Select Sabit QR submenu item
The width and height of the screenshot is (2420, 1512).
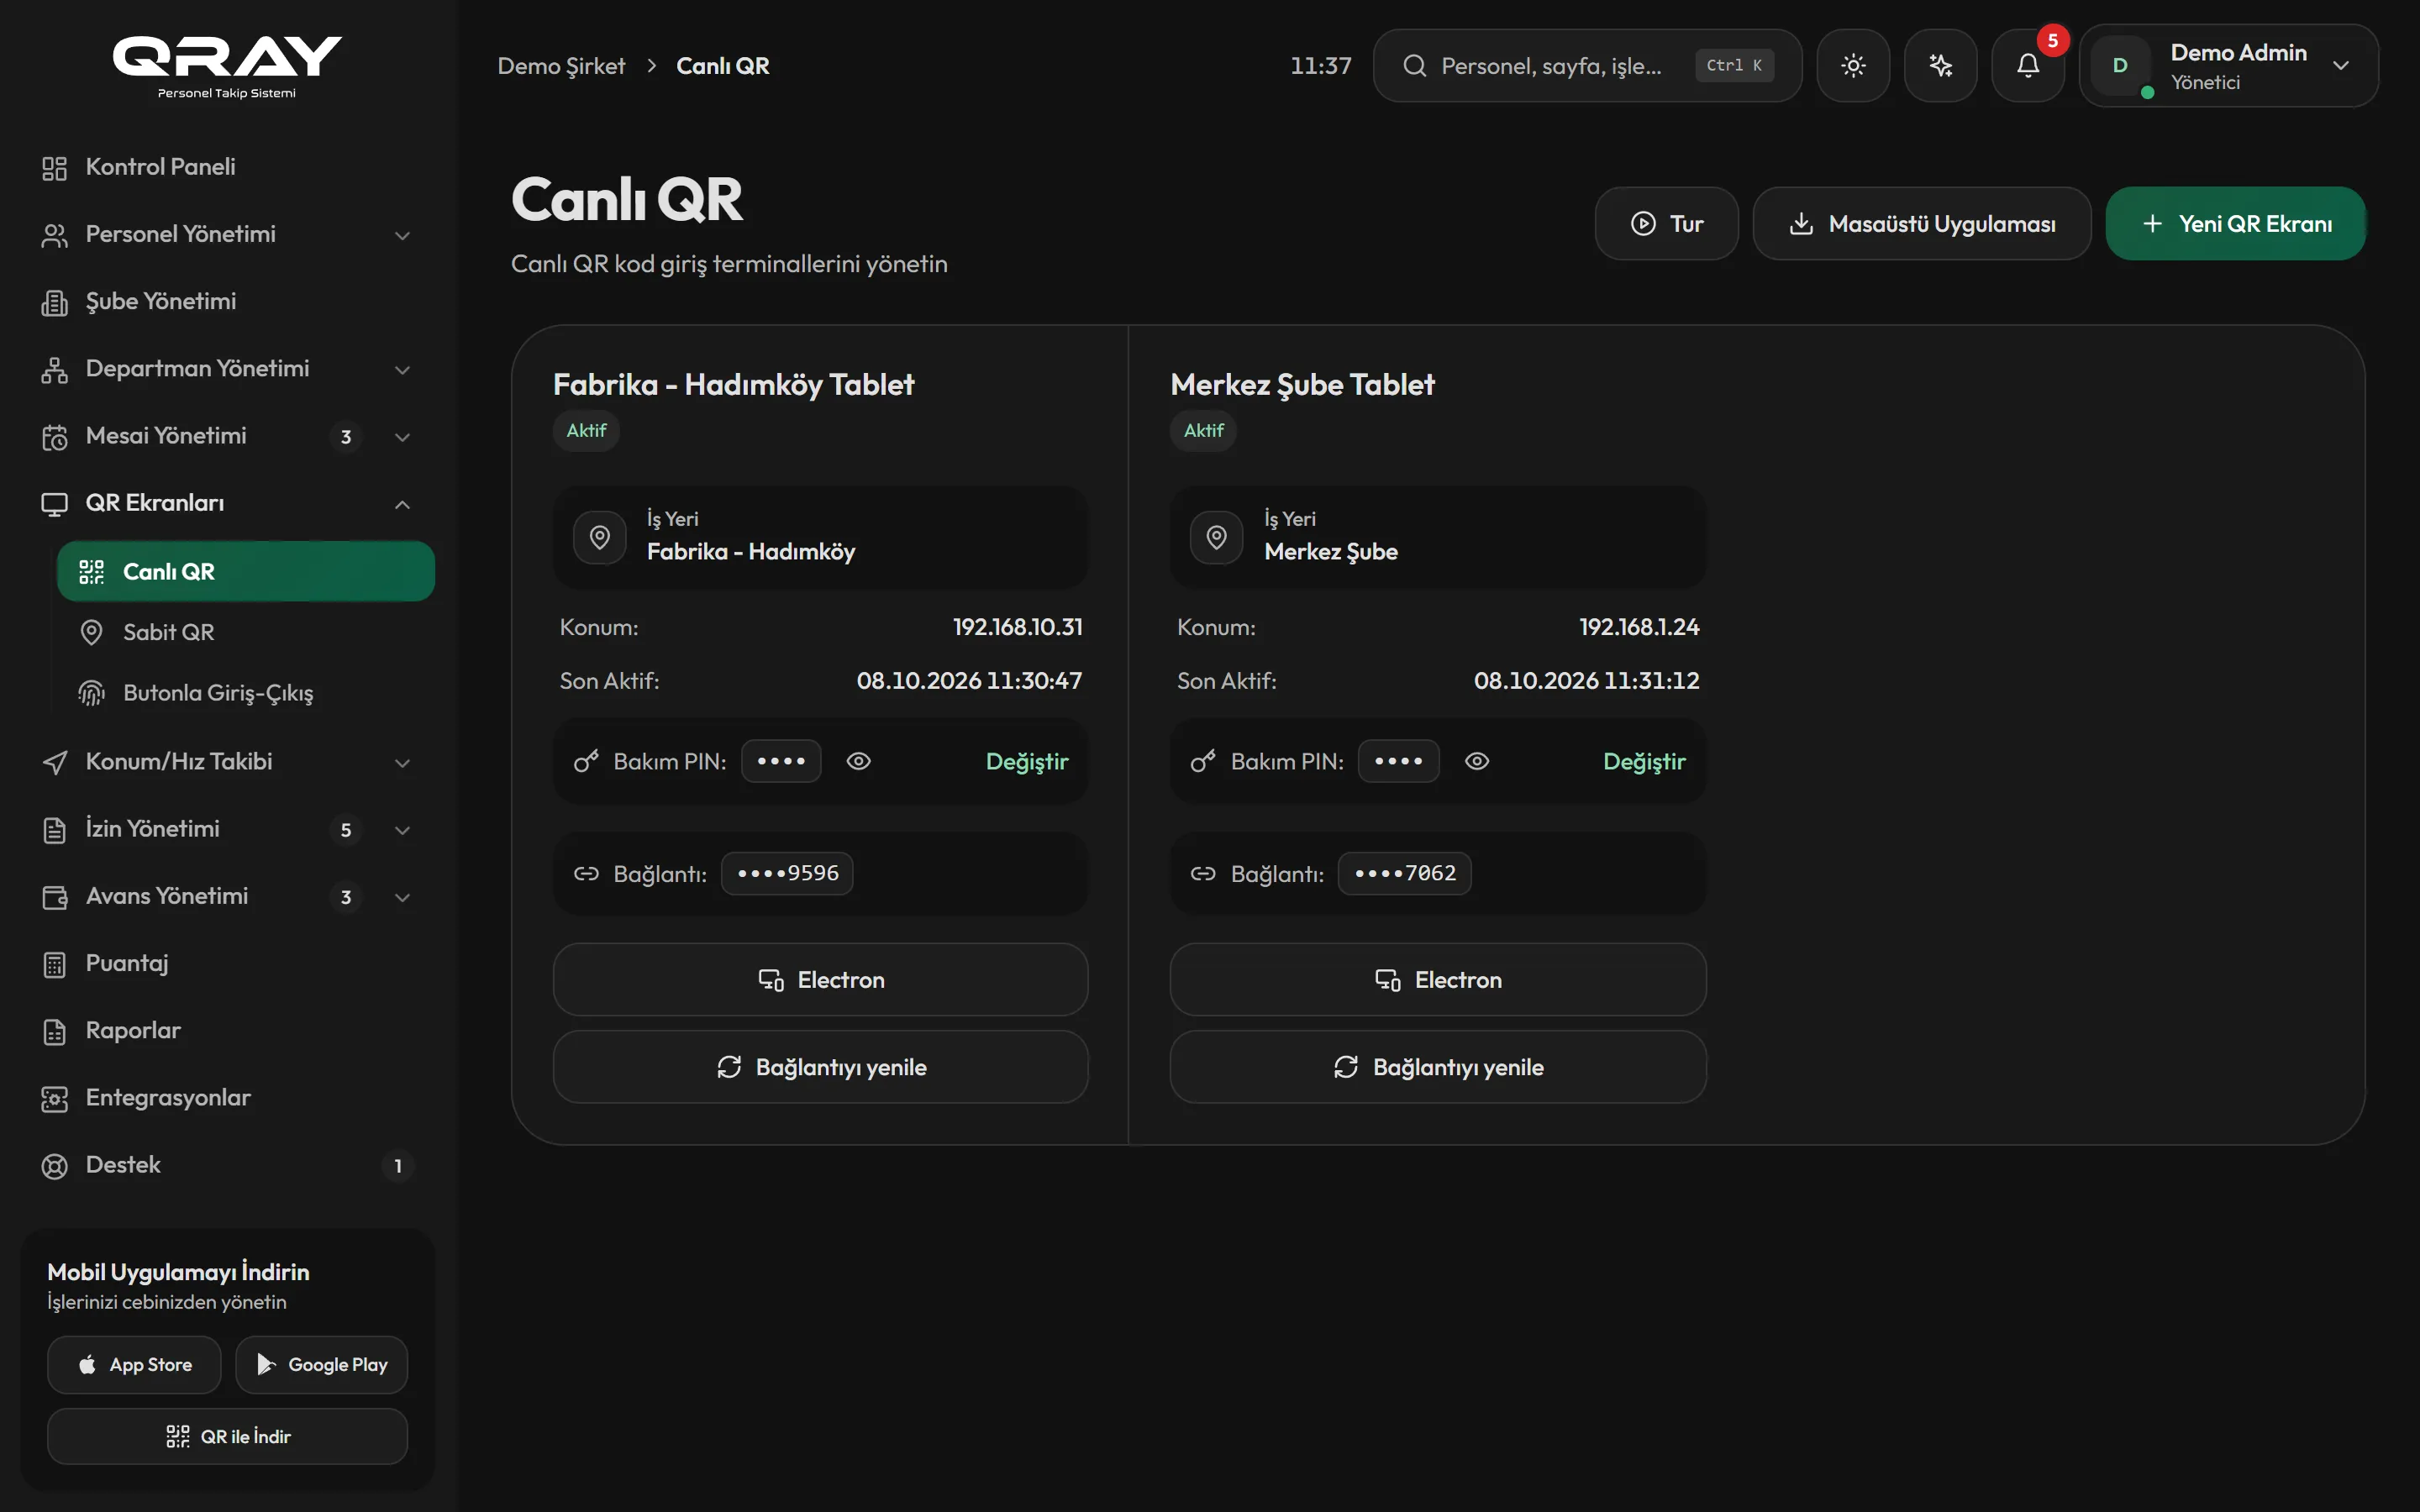pos(246,632)
